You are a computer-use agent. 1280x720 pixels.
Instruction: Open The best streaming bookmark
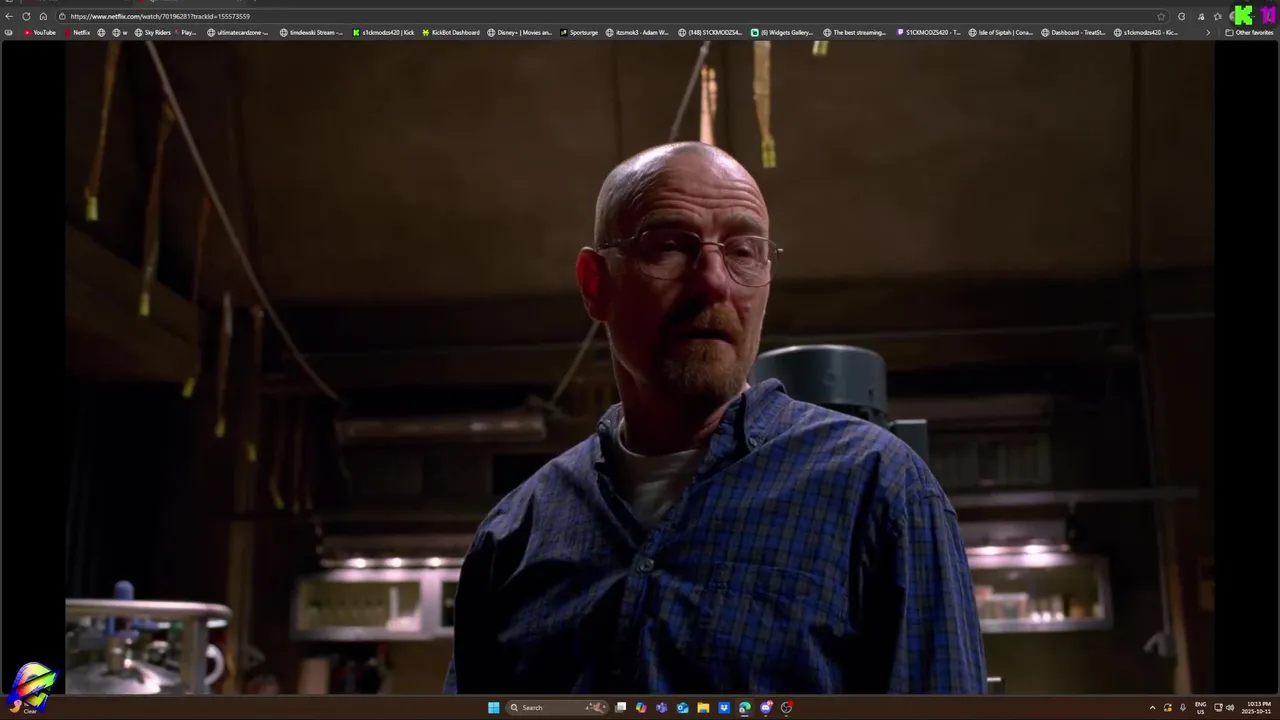(855, 33)
